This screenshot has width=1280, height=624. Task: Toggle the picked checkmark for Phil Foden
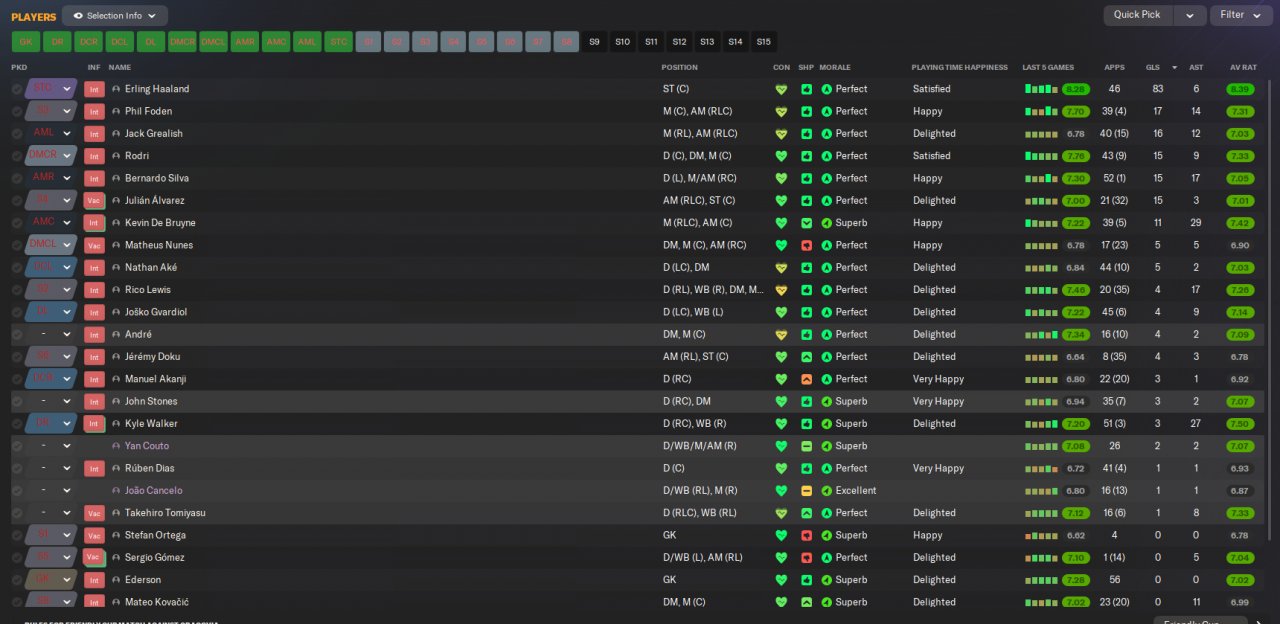(x=17, y=111)
